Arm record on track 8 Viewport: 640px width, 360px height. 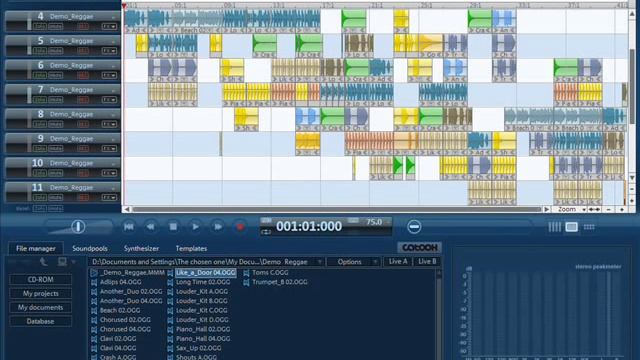[83, 124]
